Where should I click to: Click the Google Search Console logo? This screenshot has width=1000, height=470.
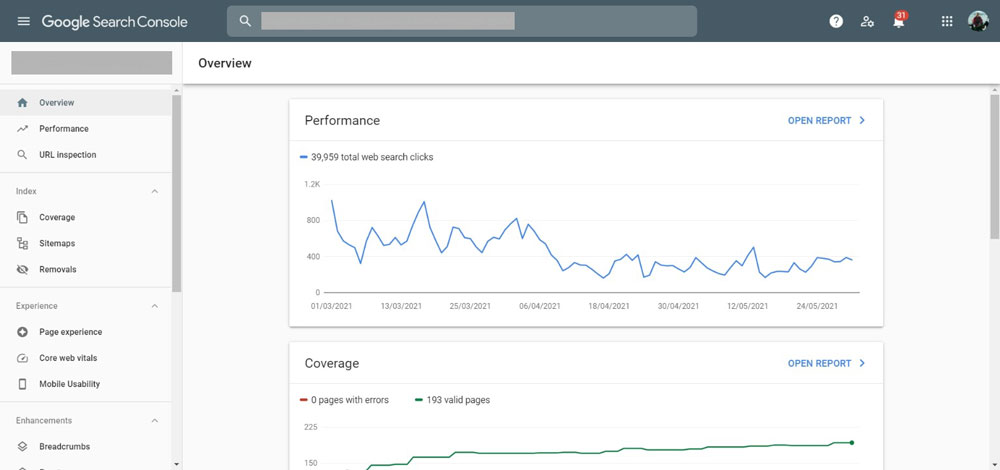[x=115, y=22]
